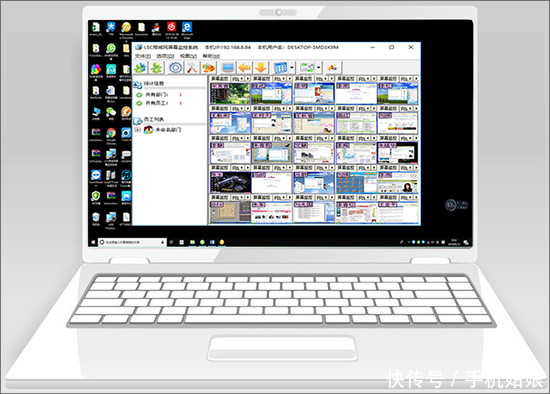
Task: Click 屏幕监控 button above the forest thumbnail
Action: coord(219,79)
